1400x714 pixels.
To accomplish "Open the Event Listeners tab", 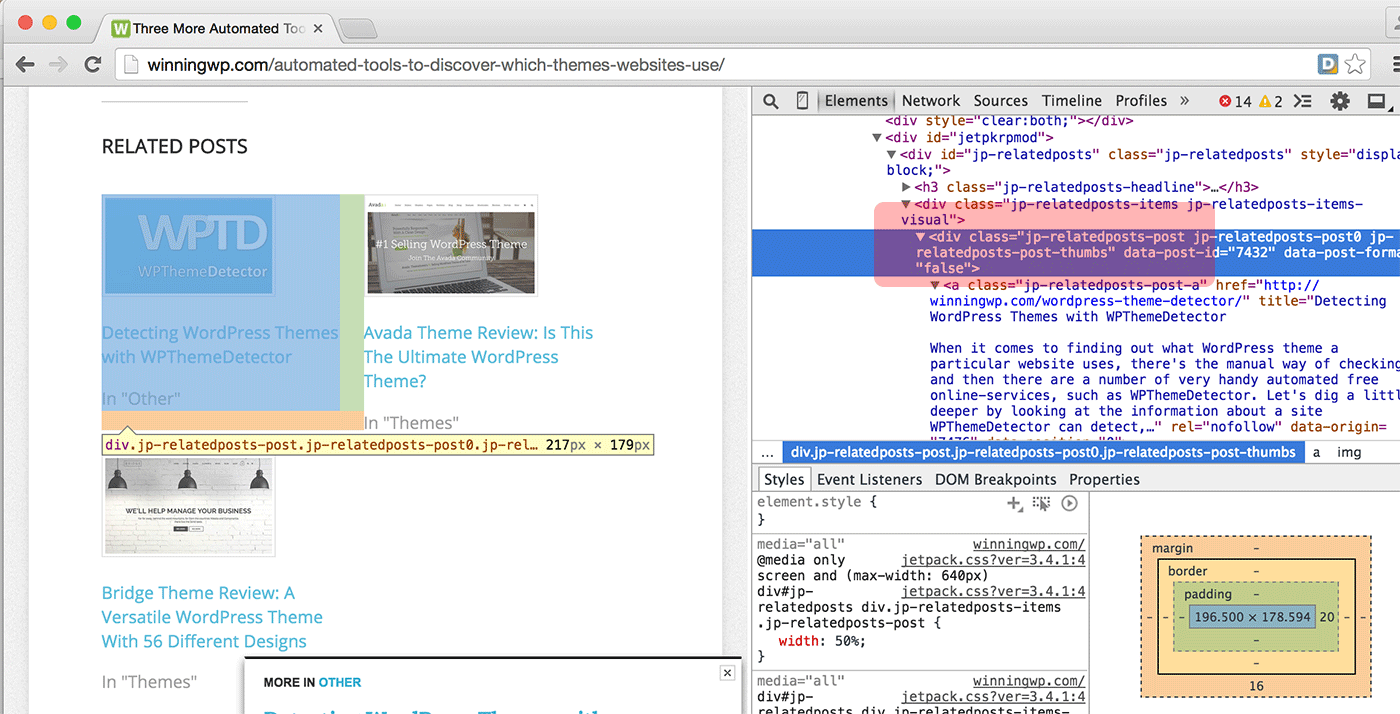I will (869, 480).
